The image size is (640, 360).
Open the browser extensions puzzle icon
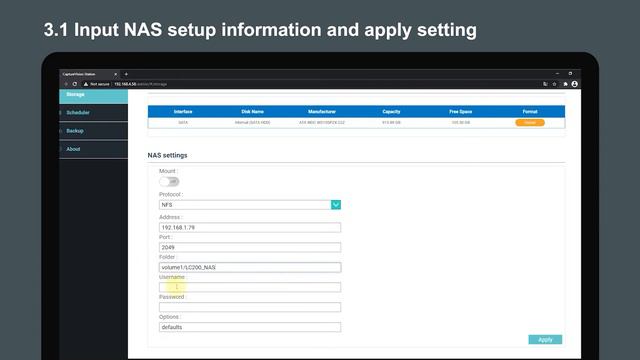coord(565,84)
